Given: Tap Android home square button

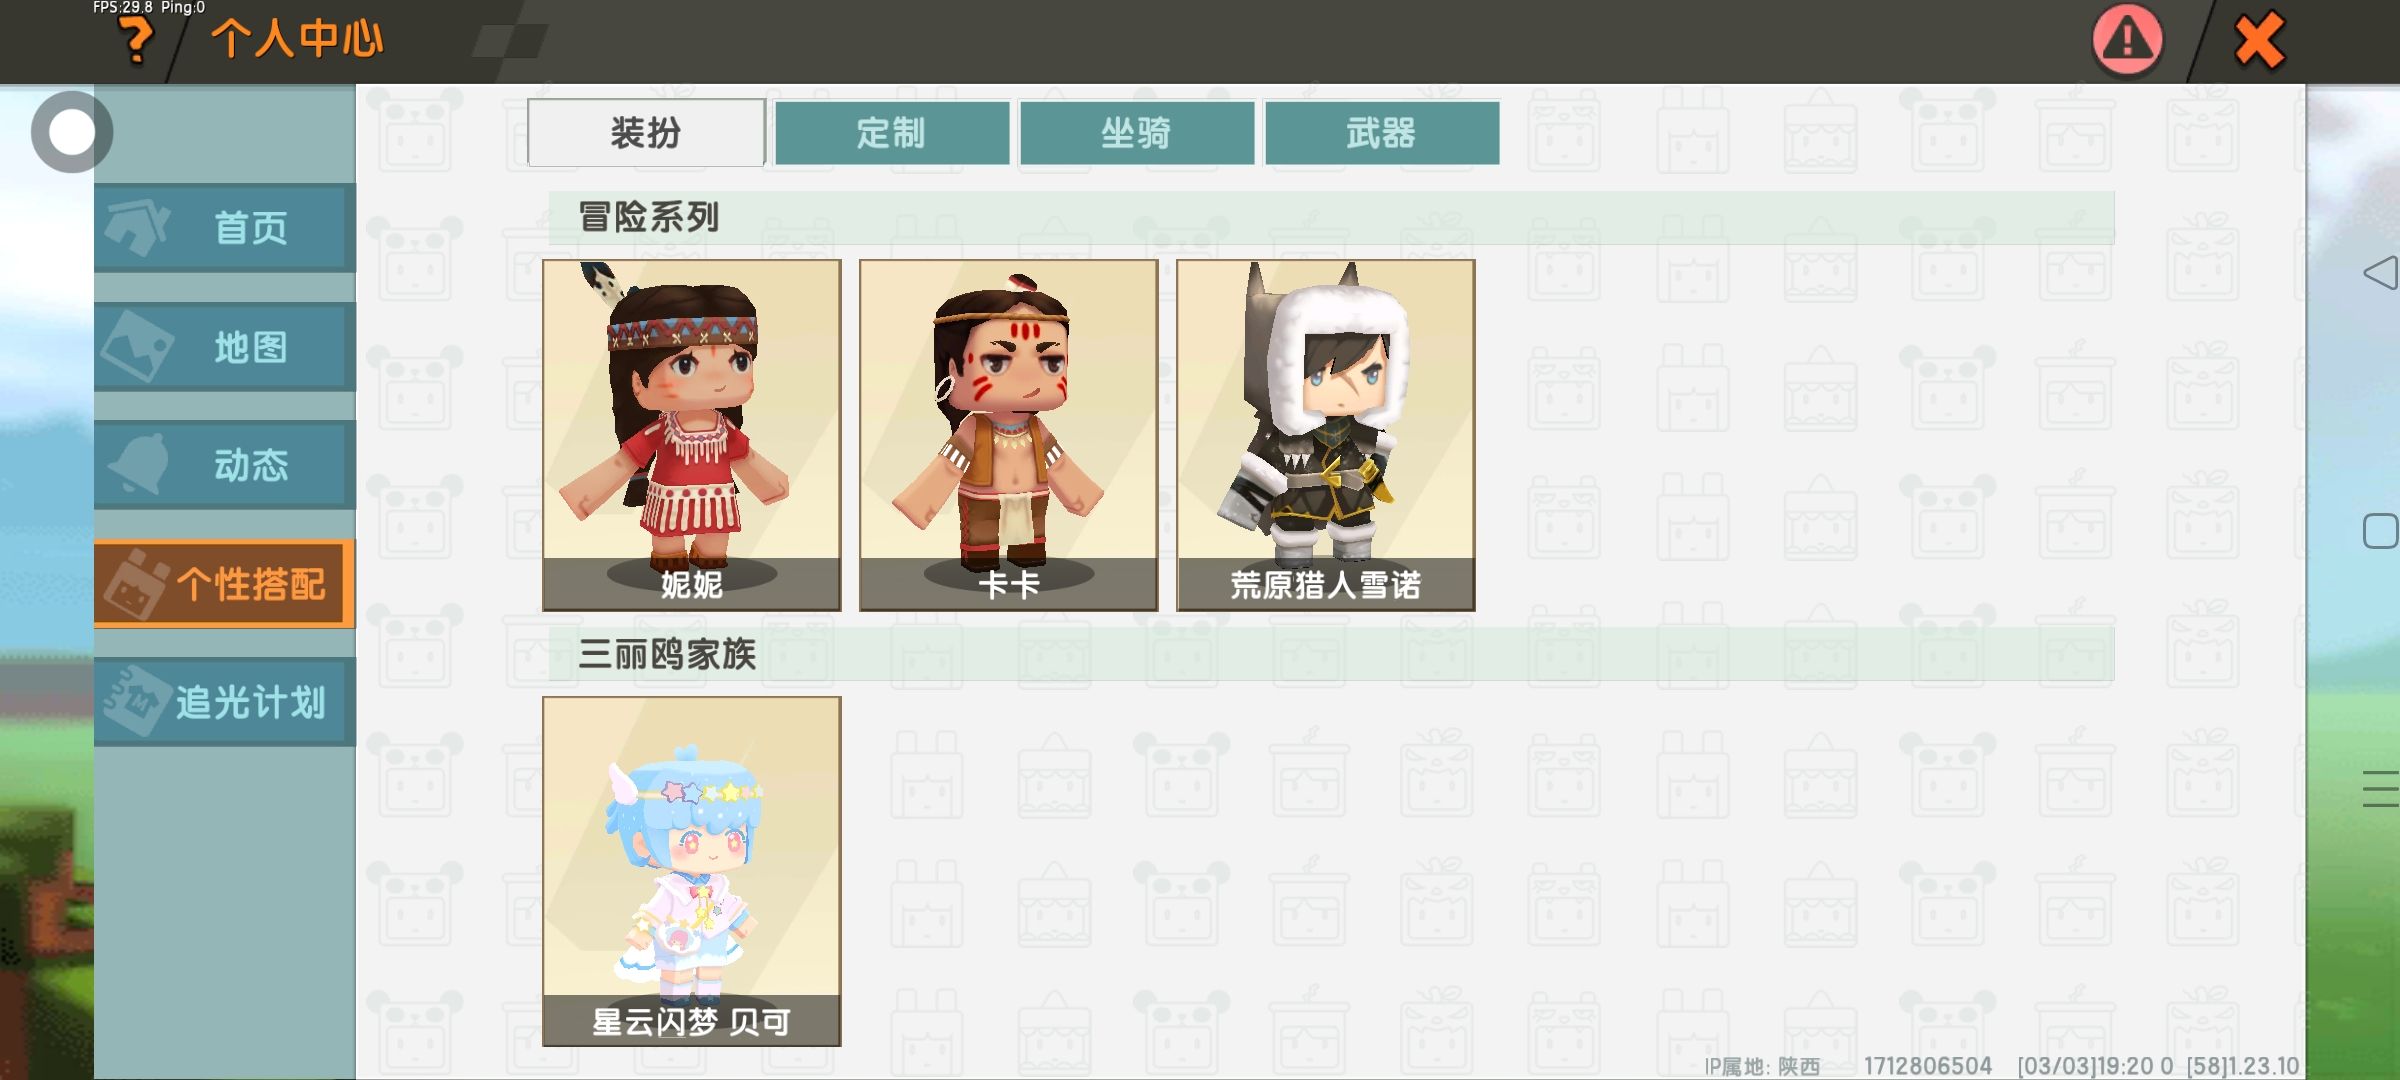Looking at the screenshot, I should coord(2381,531).
